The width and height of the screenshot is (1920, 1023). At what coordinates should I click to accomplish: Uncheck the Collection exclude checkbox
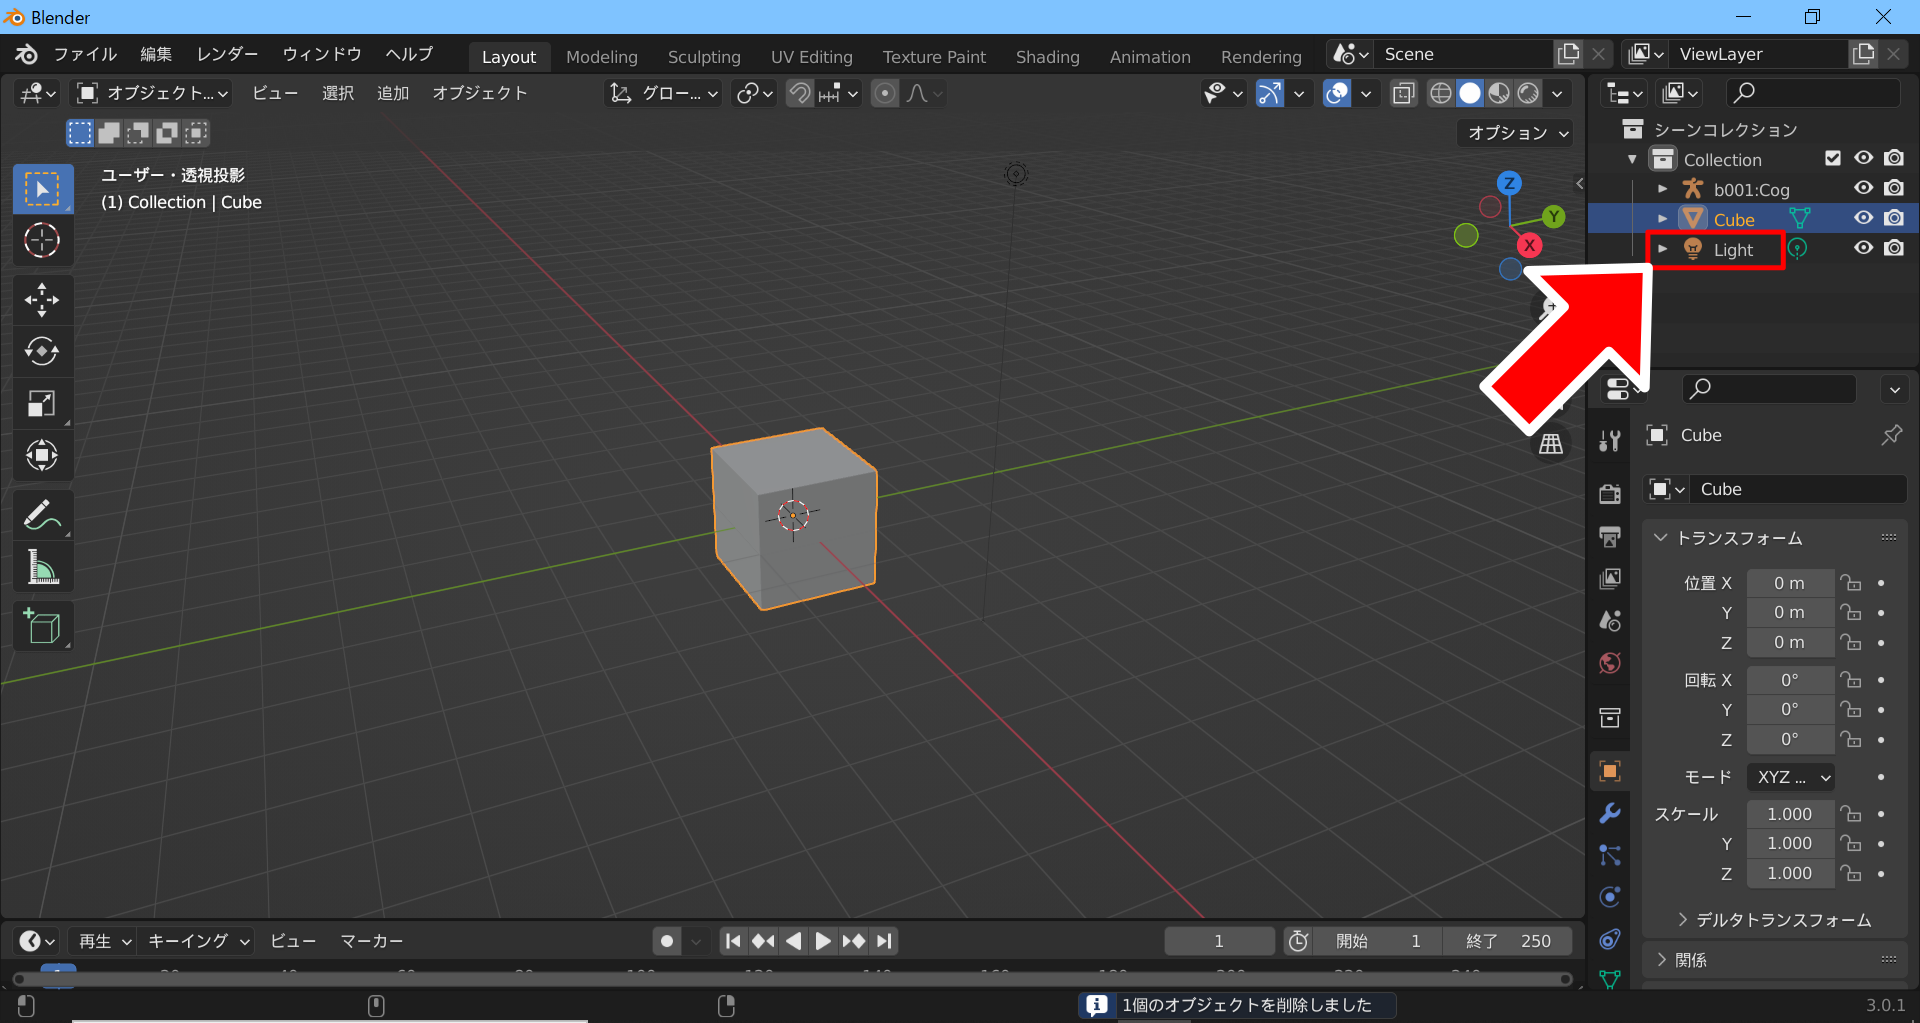coord(1832,158)
